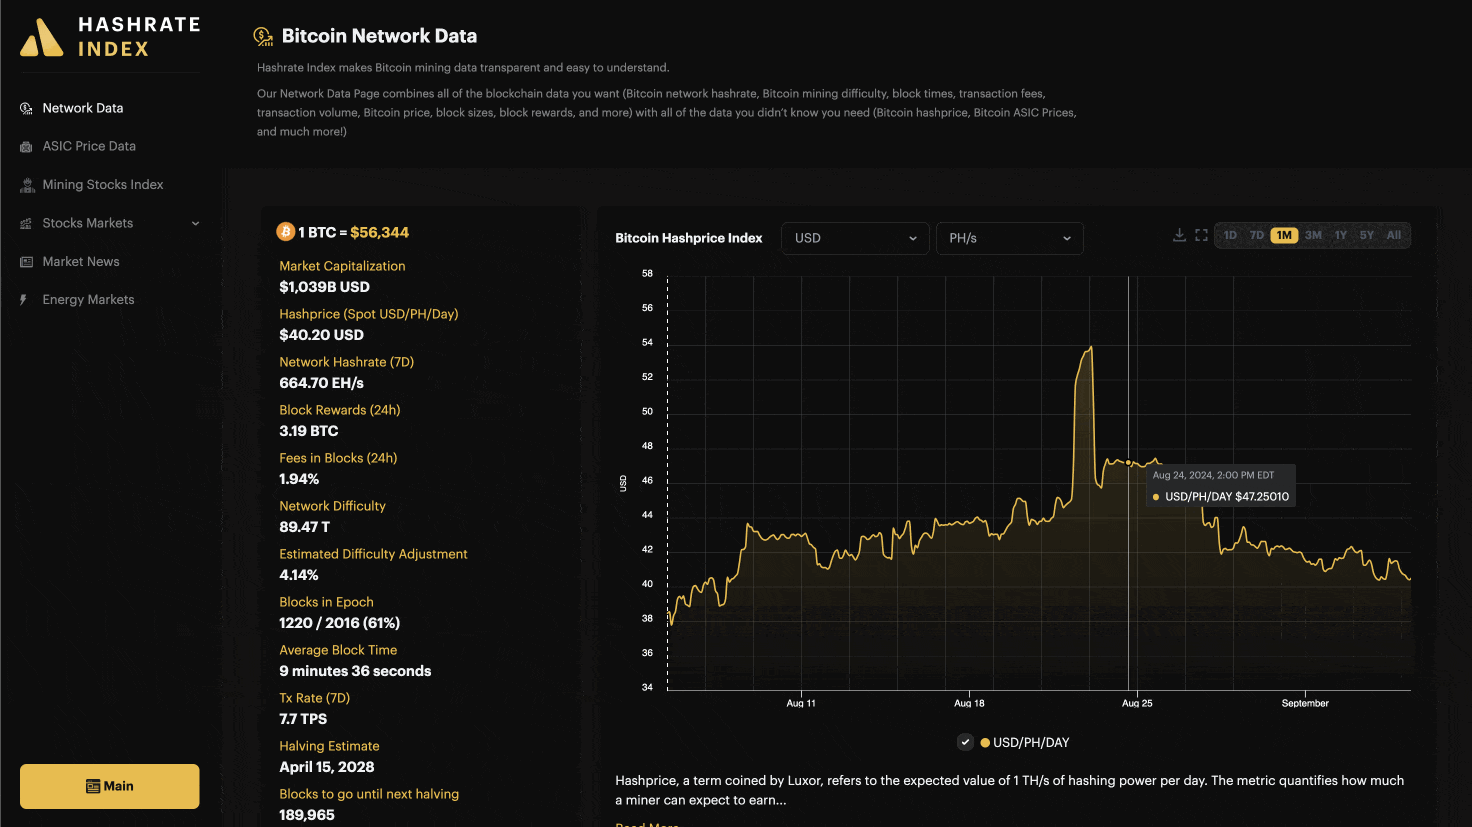Select the Energy Markets lightning bolt icon

pyautogui.click(x=24, y=299)
